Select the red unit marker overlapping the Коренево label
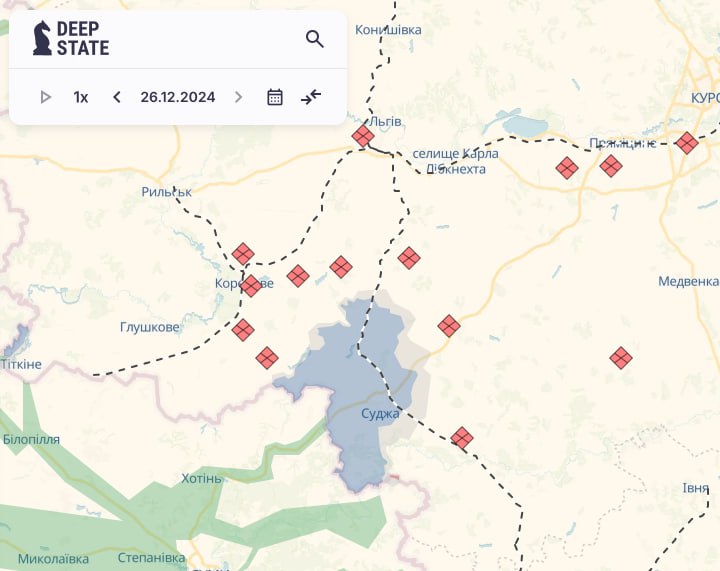Viewport: 720px width, 571px height. click(250, 286)
